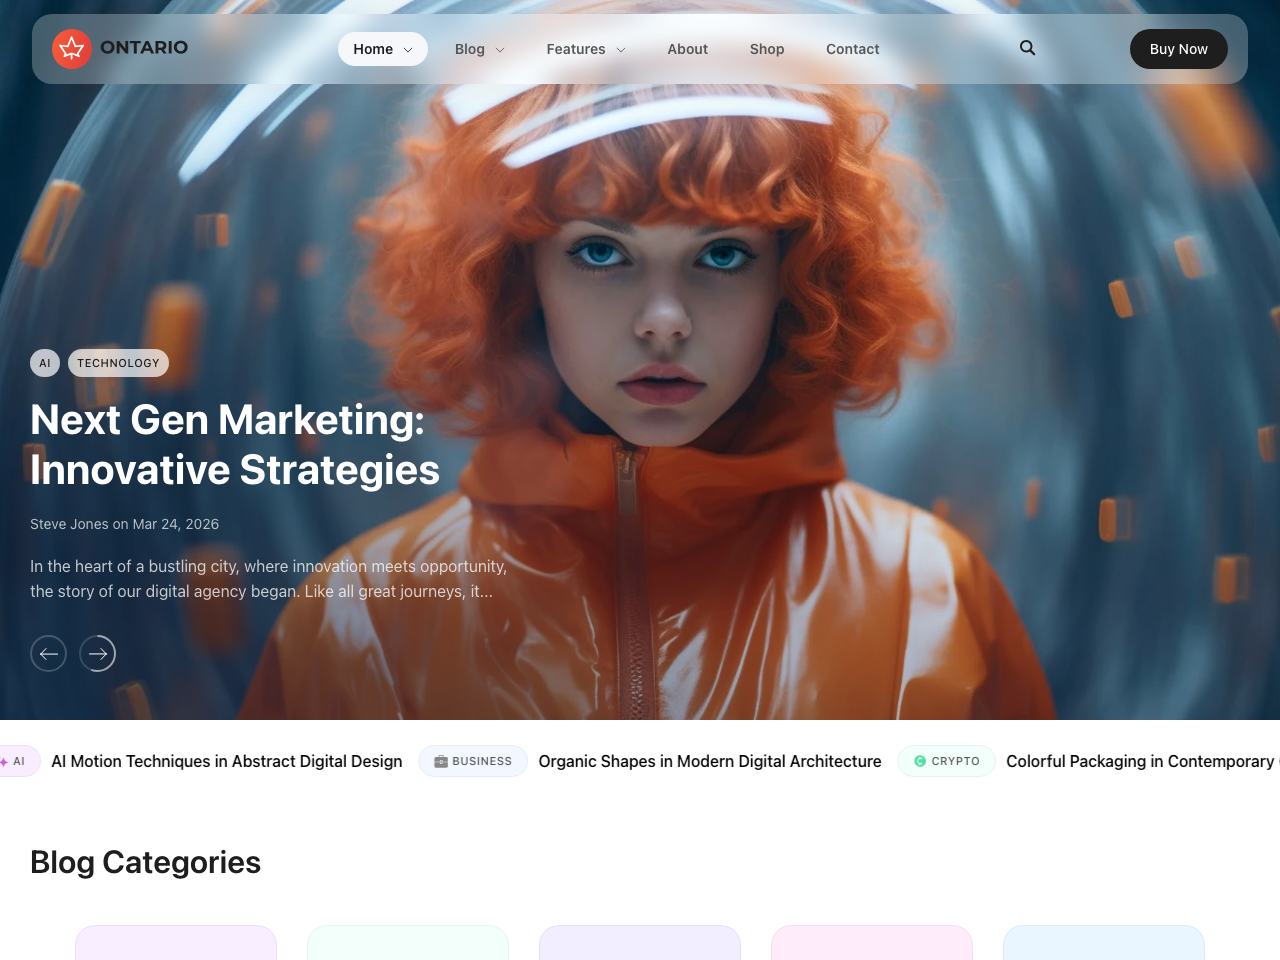Expand the Blog dropdown chevron
The height and width of the screenshot is (960, 1280).
tap(500, 50)
